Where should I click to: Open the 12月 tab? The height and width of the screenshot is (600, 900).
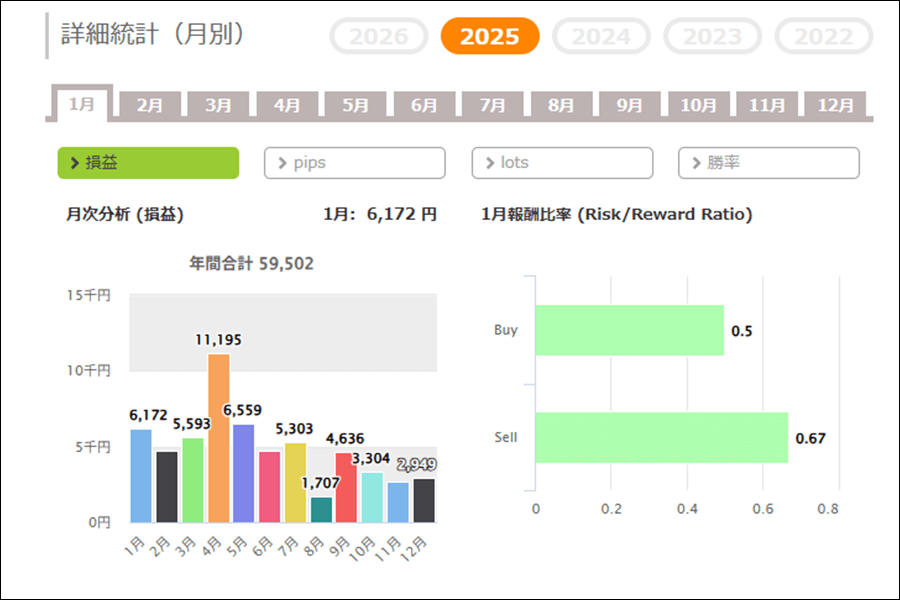click(x=835, y=105)
